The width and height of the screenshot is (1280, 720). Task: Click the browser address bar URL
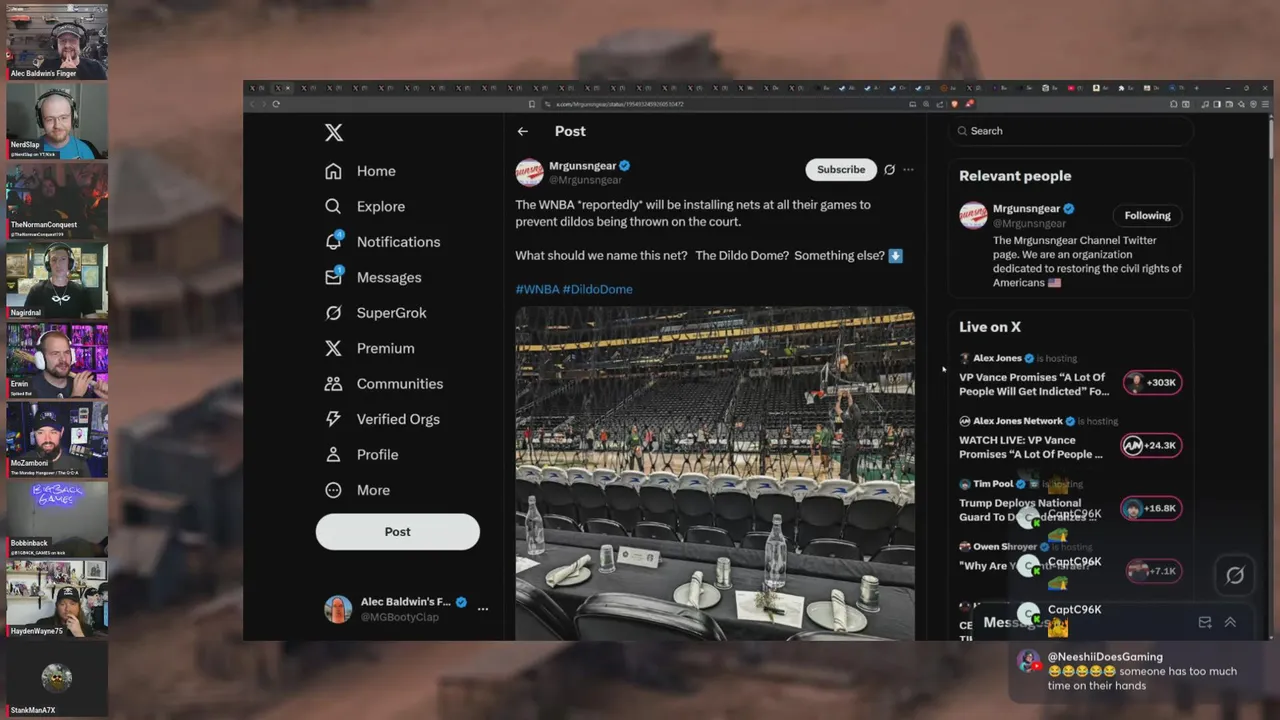point(620,104)
